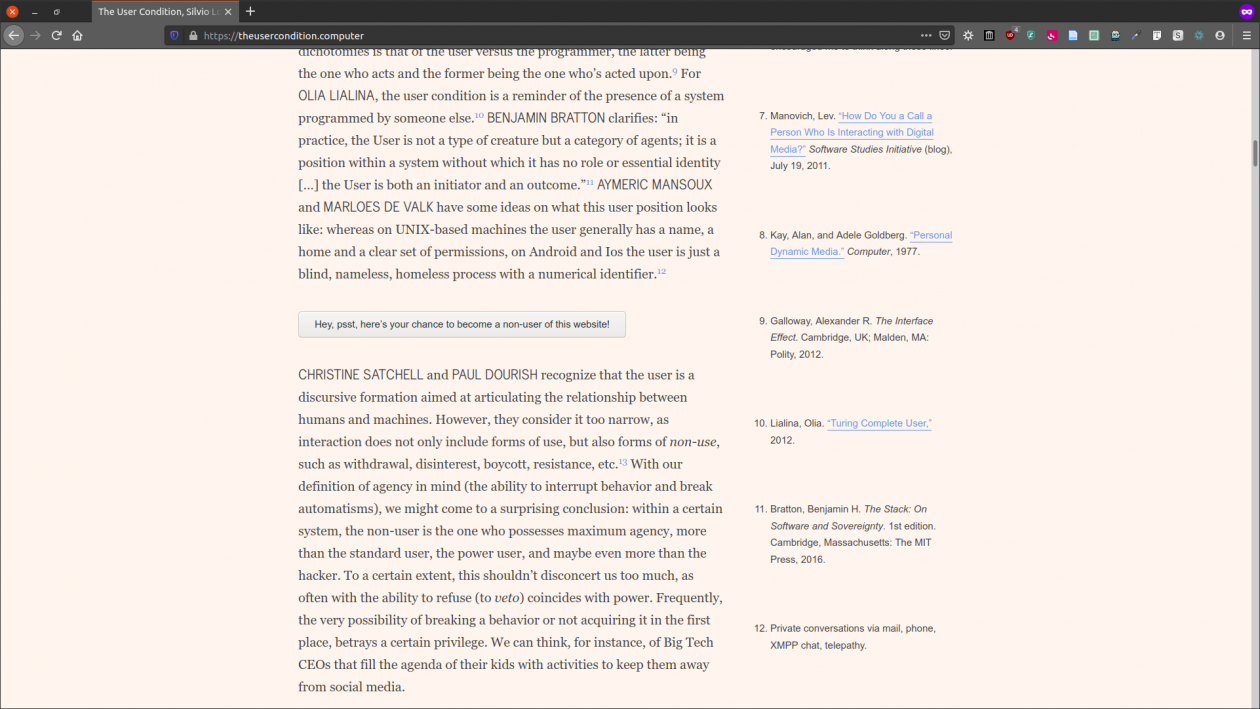Image resolution: width=1260 pixels, height=709 pixels.
Task: Click the Firefox account avatar icon
Action: click(x=1219, y=35)
